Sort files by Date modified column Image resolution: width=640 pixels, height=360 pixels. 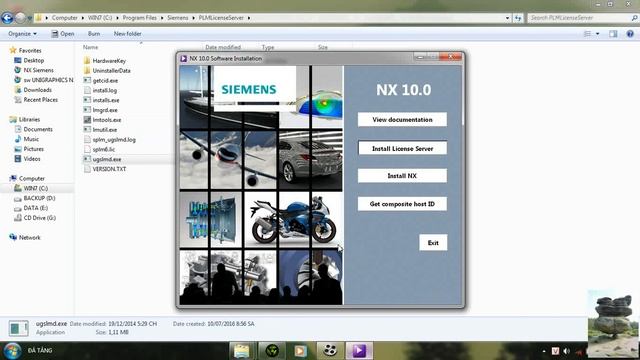tap(223, 47)
